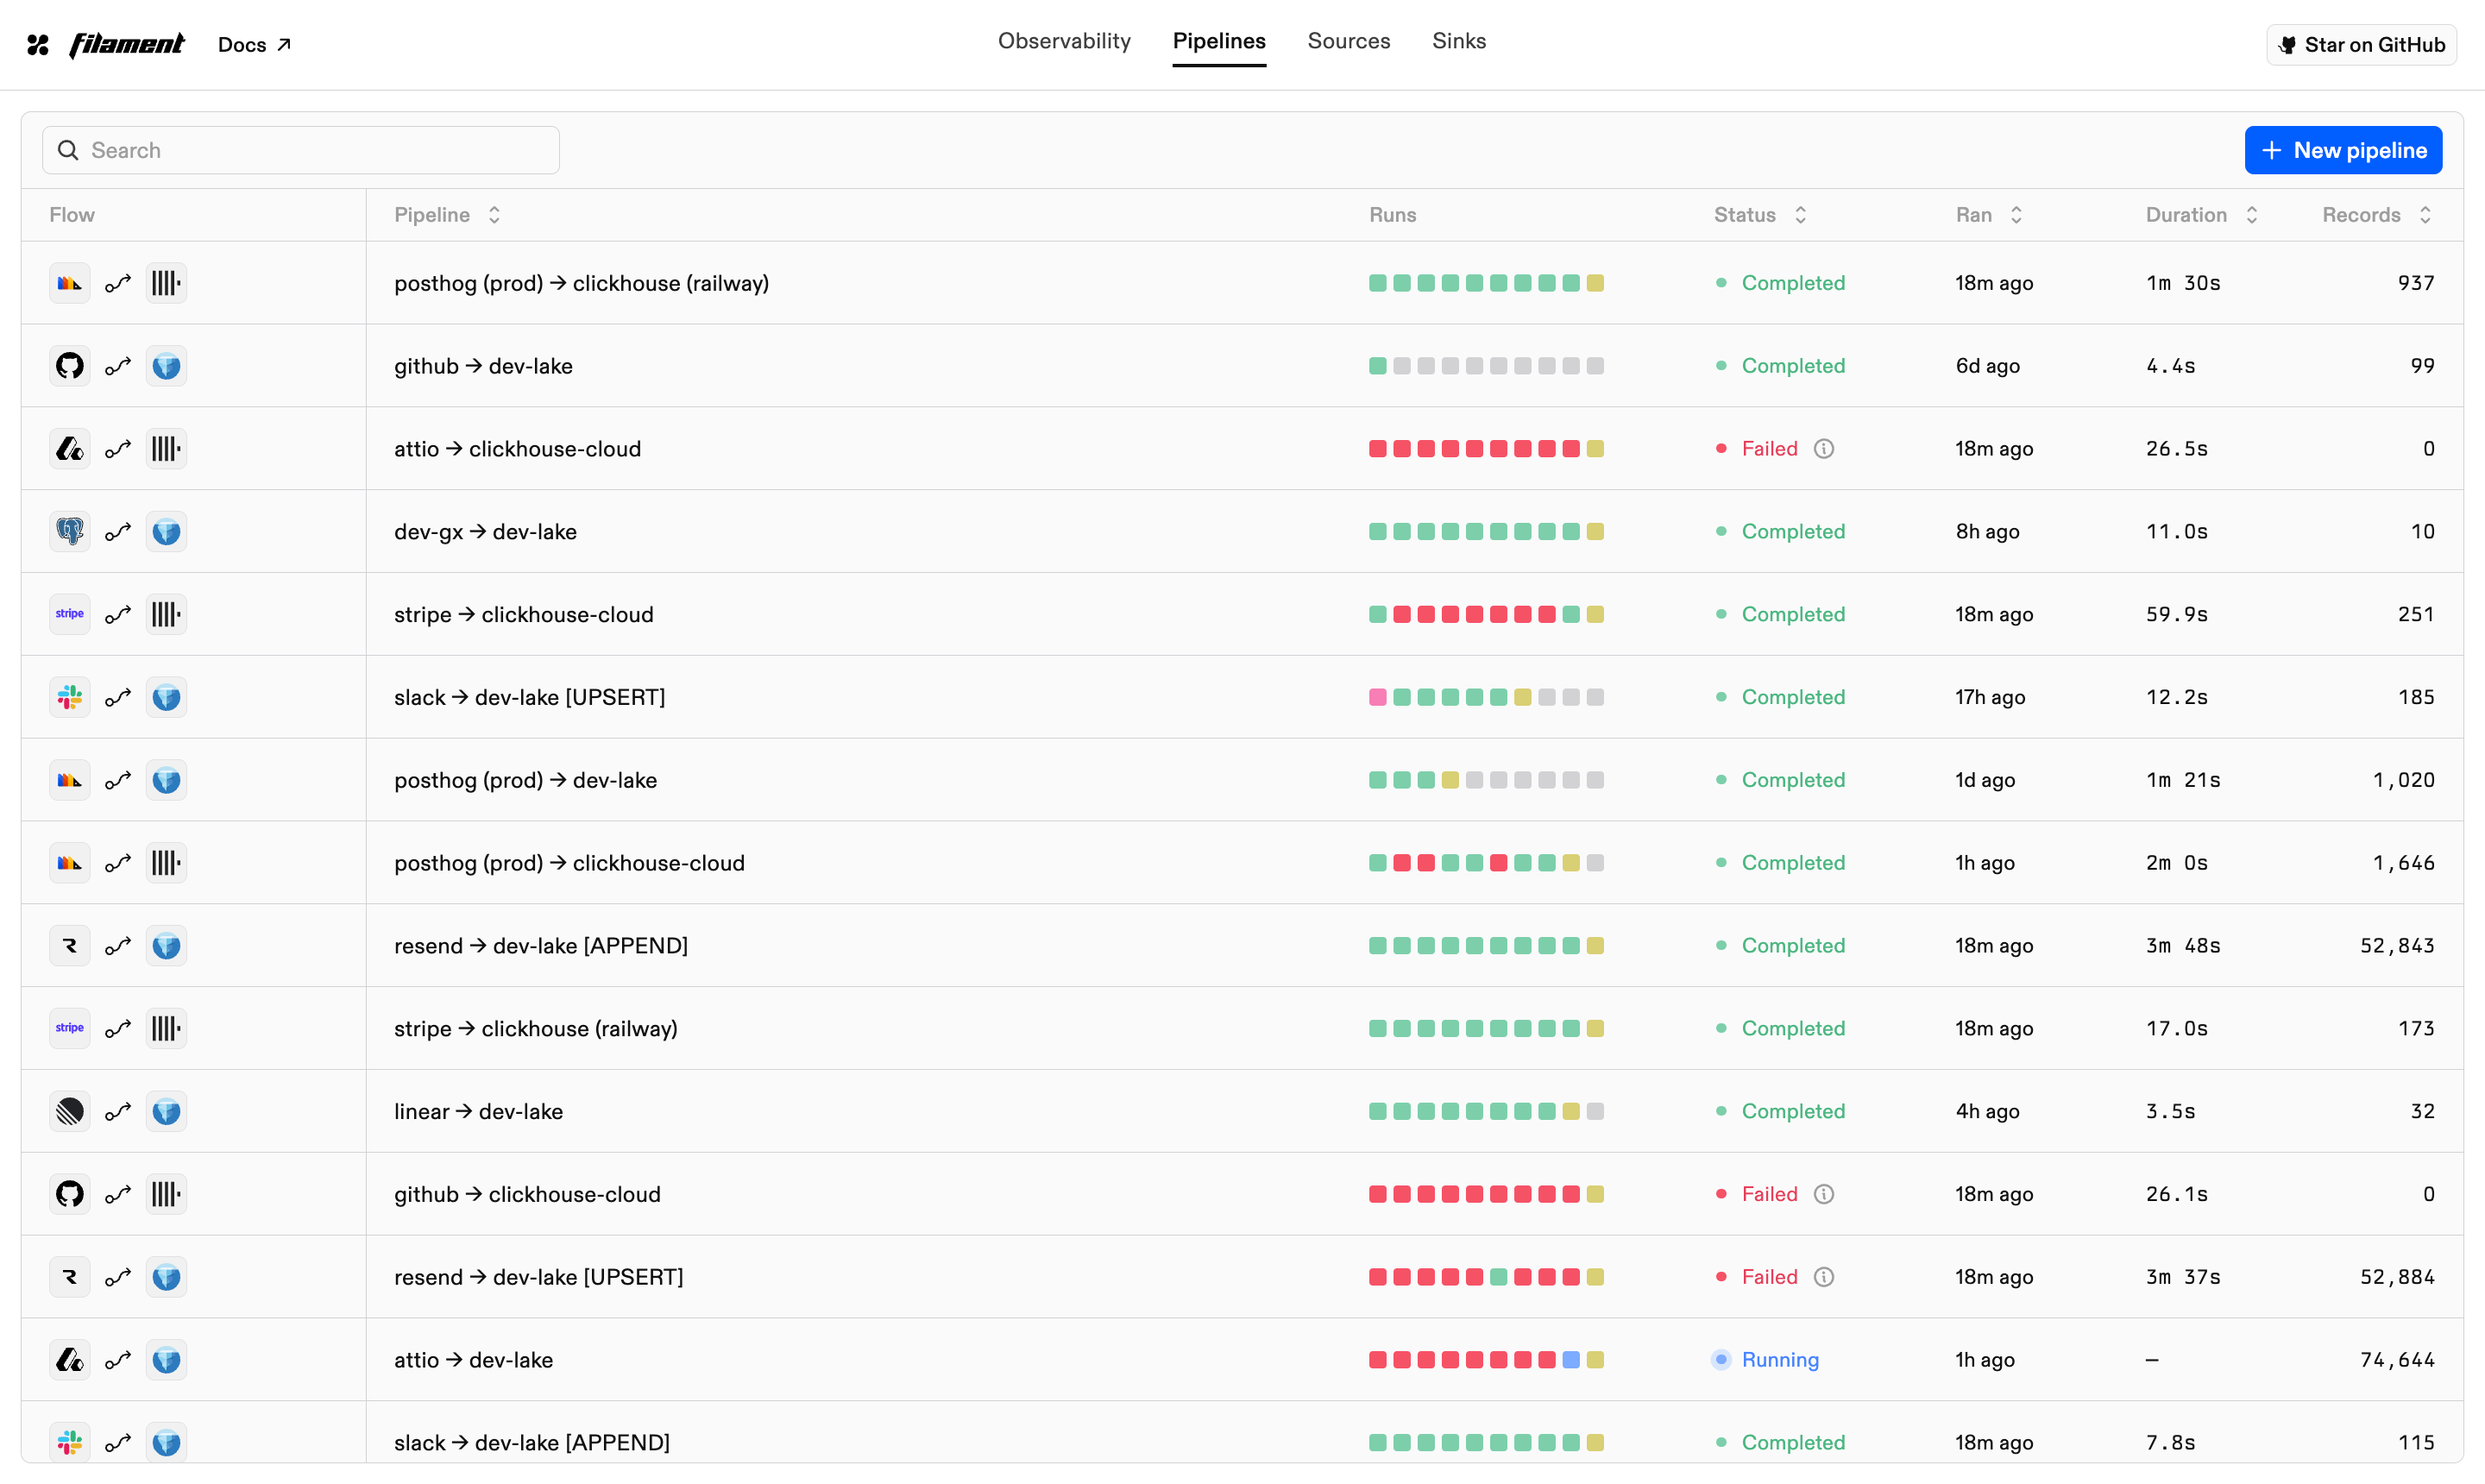2485x1484 pixels.
Task: Open the Sinks tab
Action: click(x=1458, y=41)
